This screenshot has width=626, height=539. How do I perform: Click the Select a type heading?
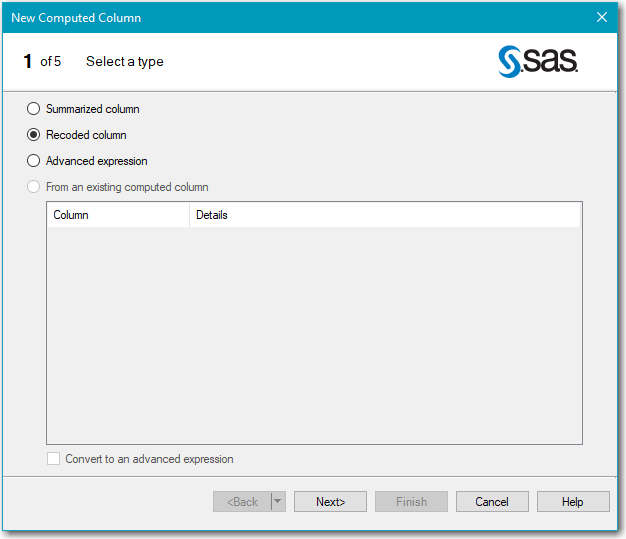coord(125,62)
